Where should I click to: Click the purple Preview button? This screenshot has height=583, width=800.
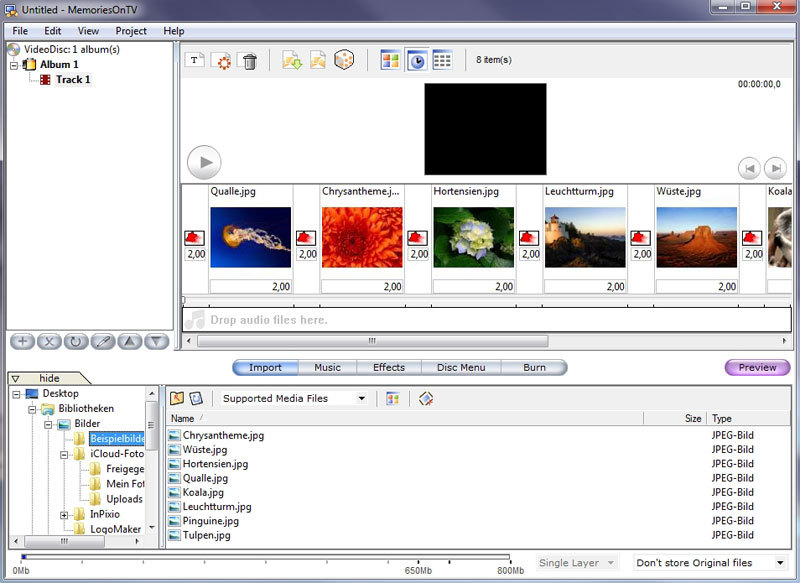click(x=757, y=367)
